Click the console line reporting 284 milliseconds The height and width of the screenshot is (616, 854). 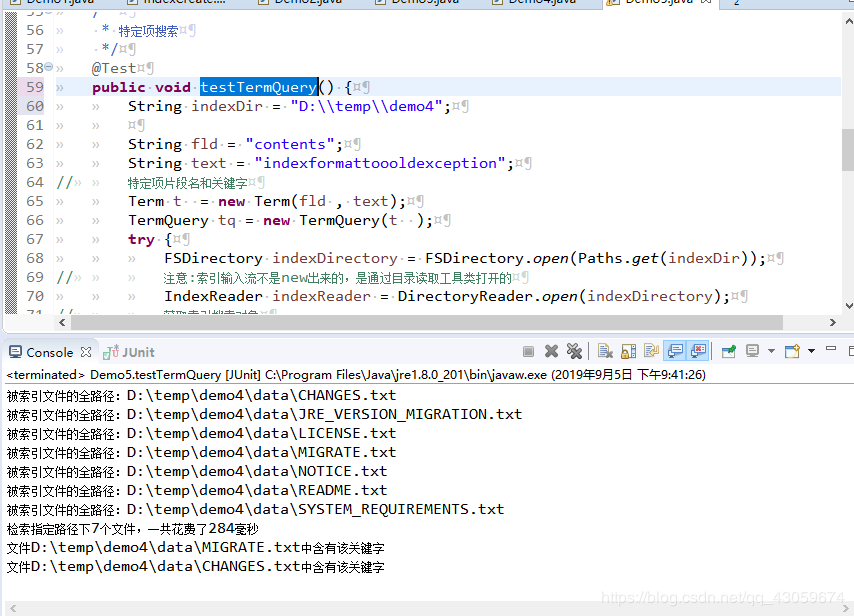point(132,529)
